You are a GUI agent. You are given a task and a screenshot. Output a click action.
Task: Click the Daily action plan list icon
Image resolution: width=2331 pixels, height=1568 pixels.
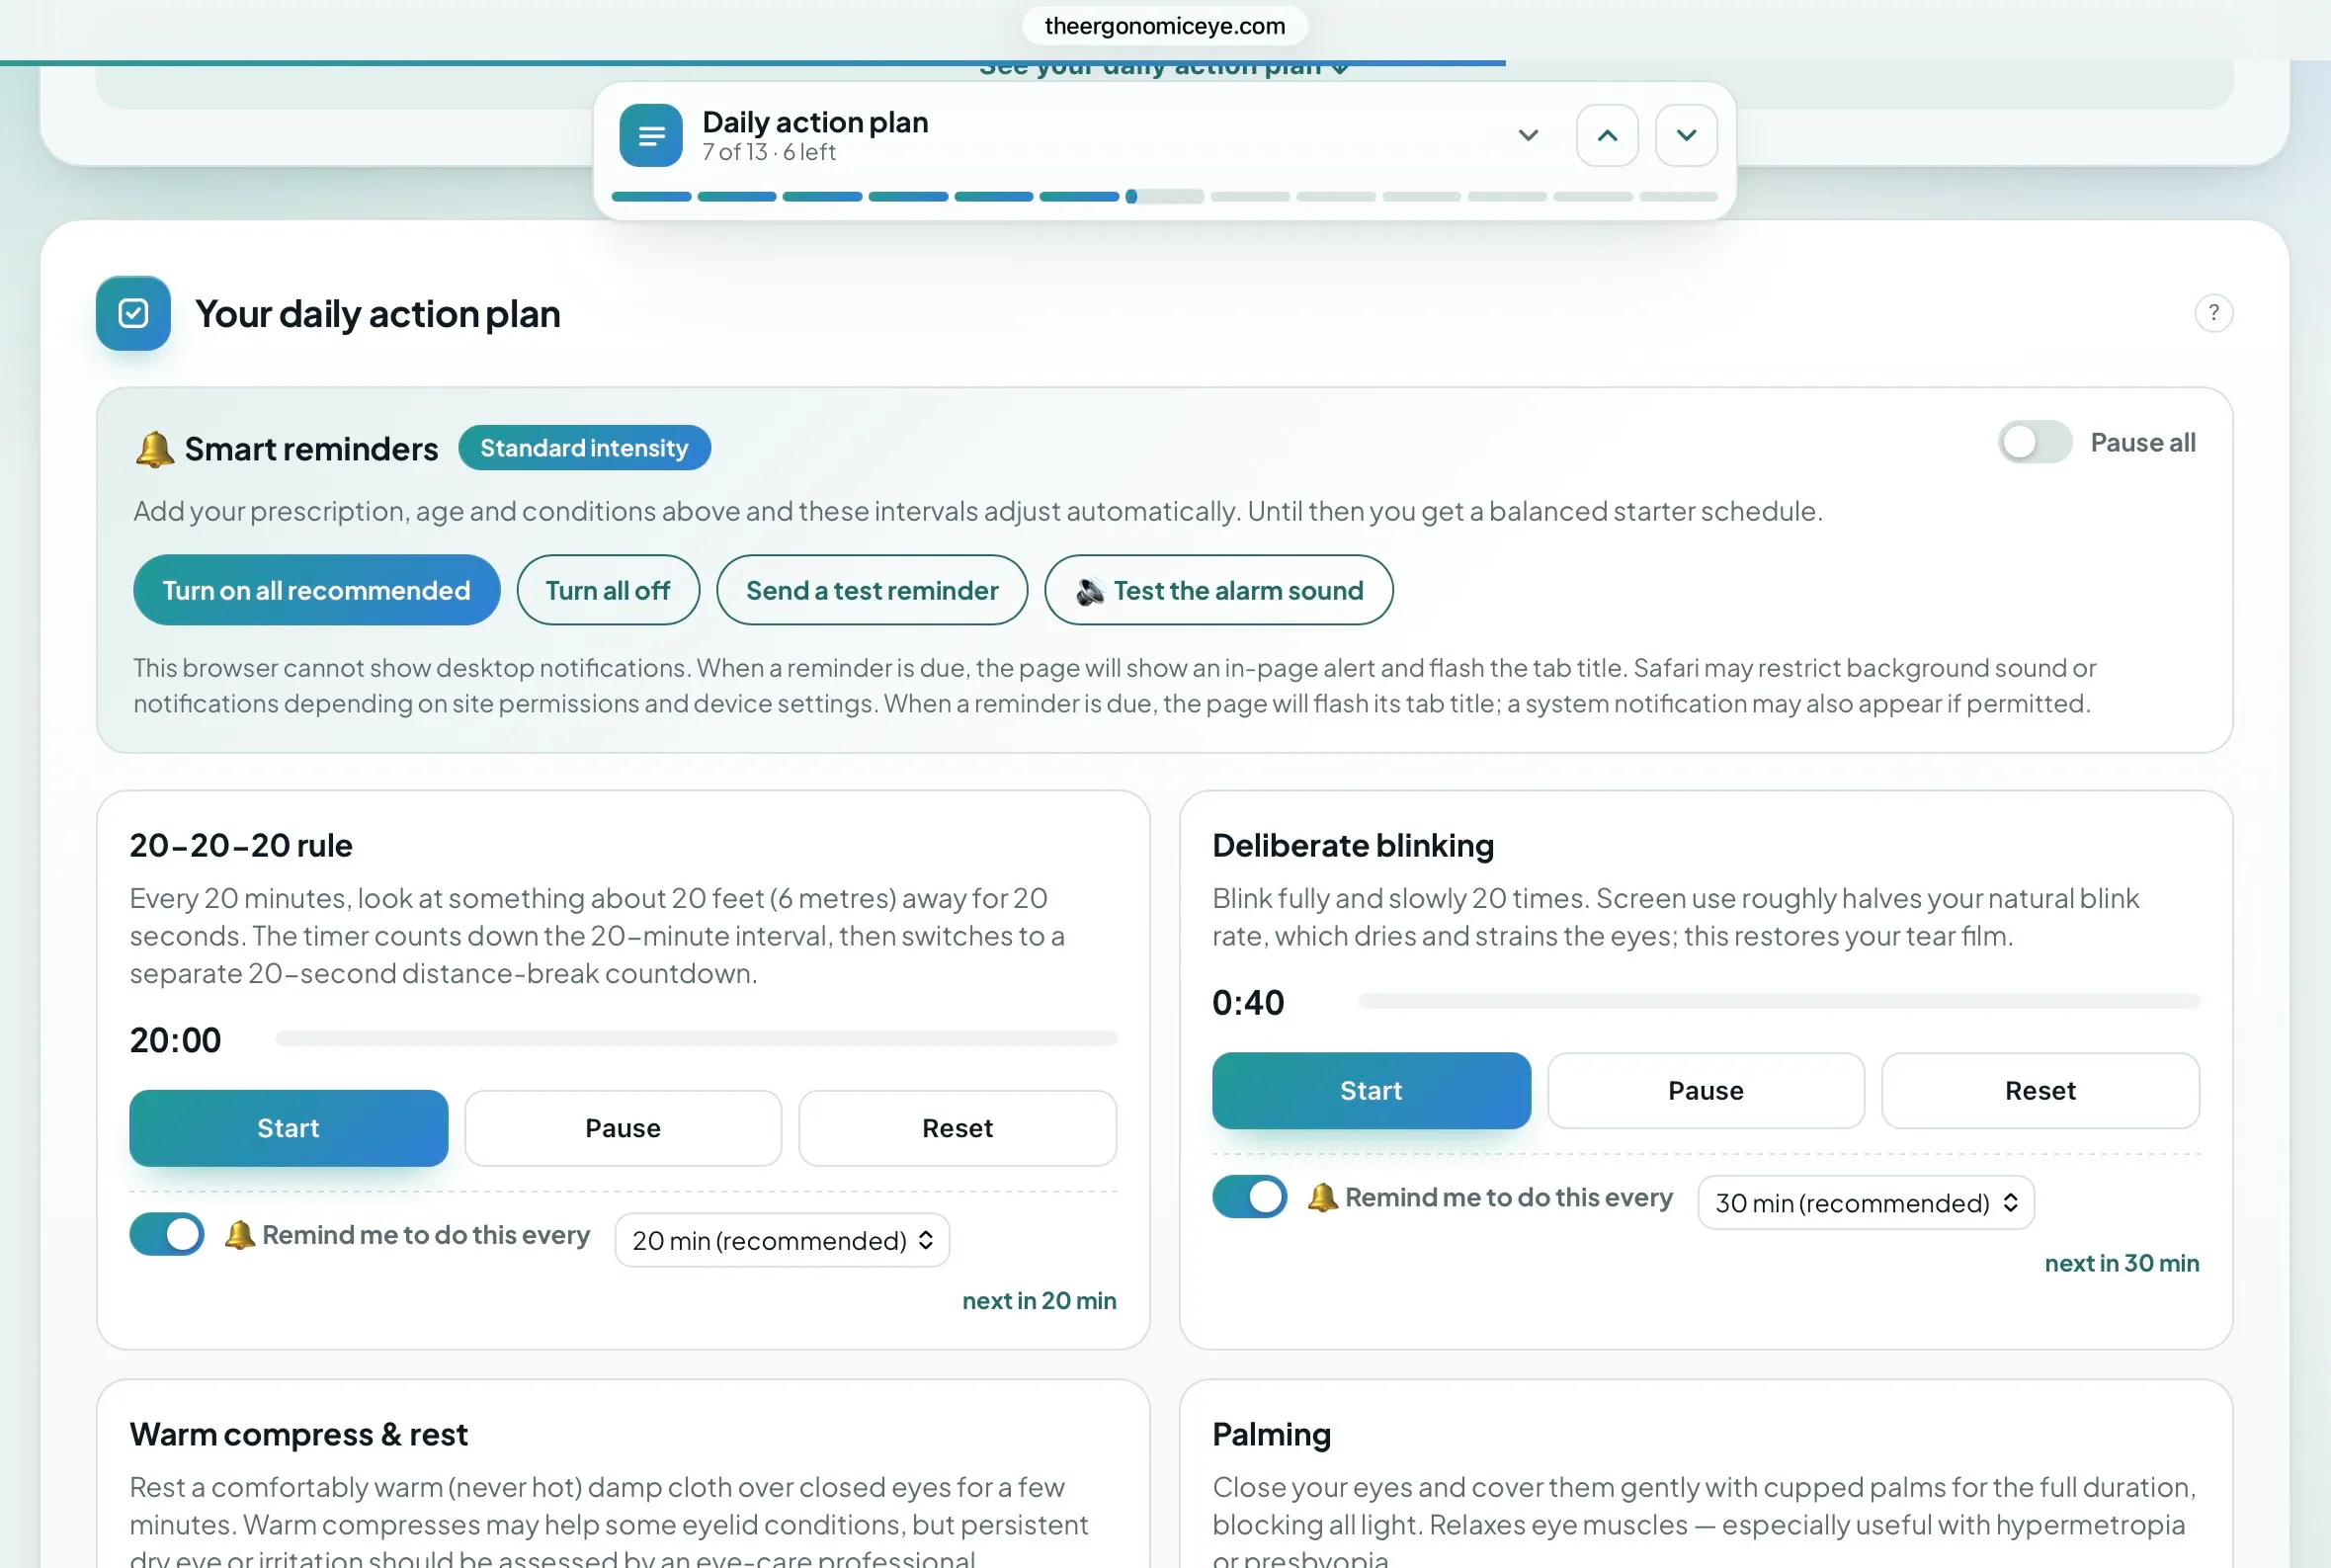pos(651,135)
